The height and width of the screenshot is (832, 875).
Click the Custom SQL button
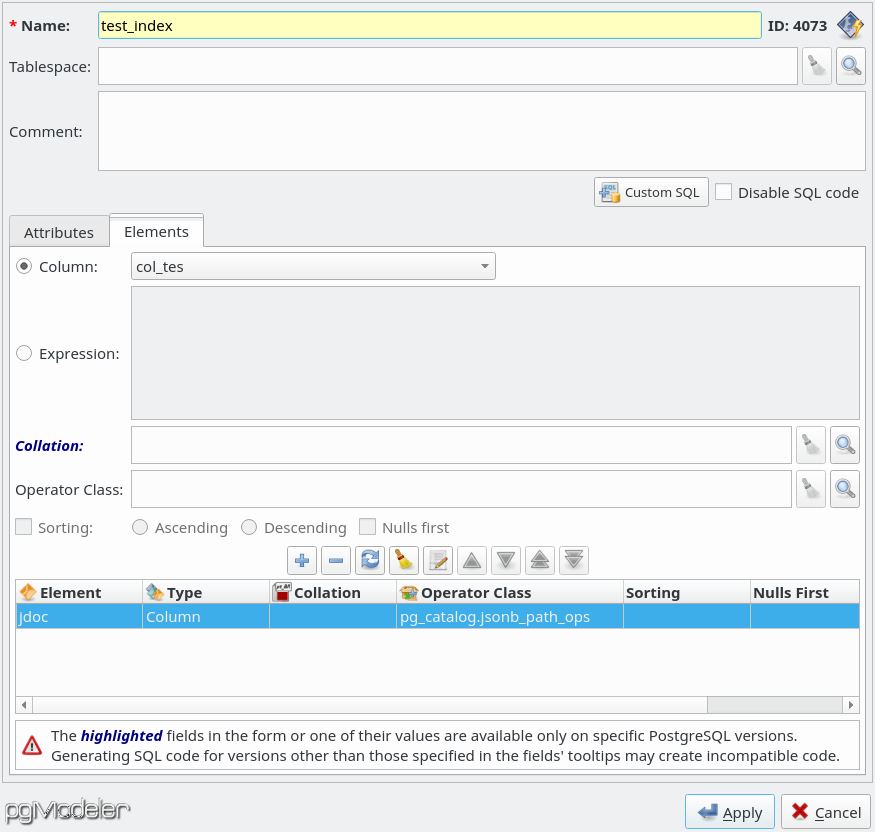click(651, 192)
